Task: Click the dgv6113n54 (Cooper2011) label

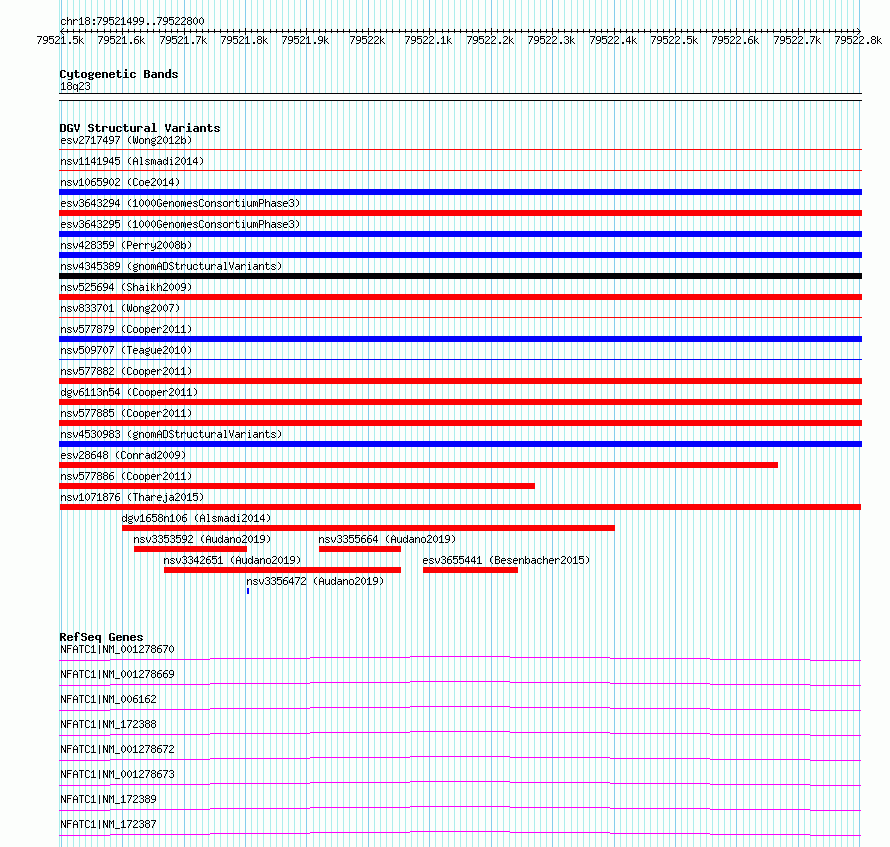Action: 129,392
